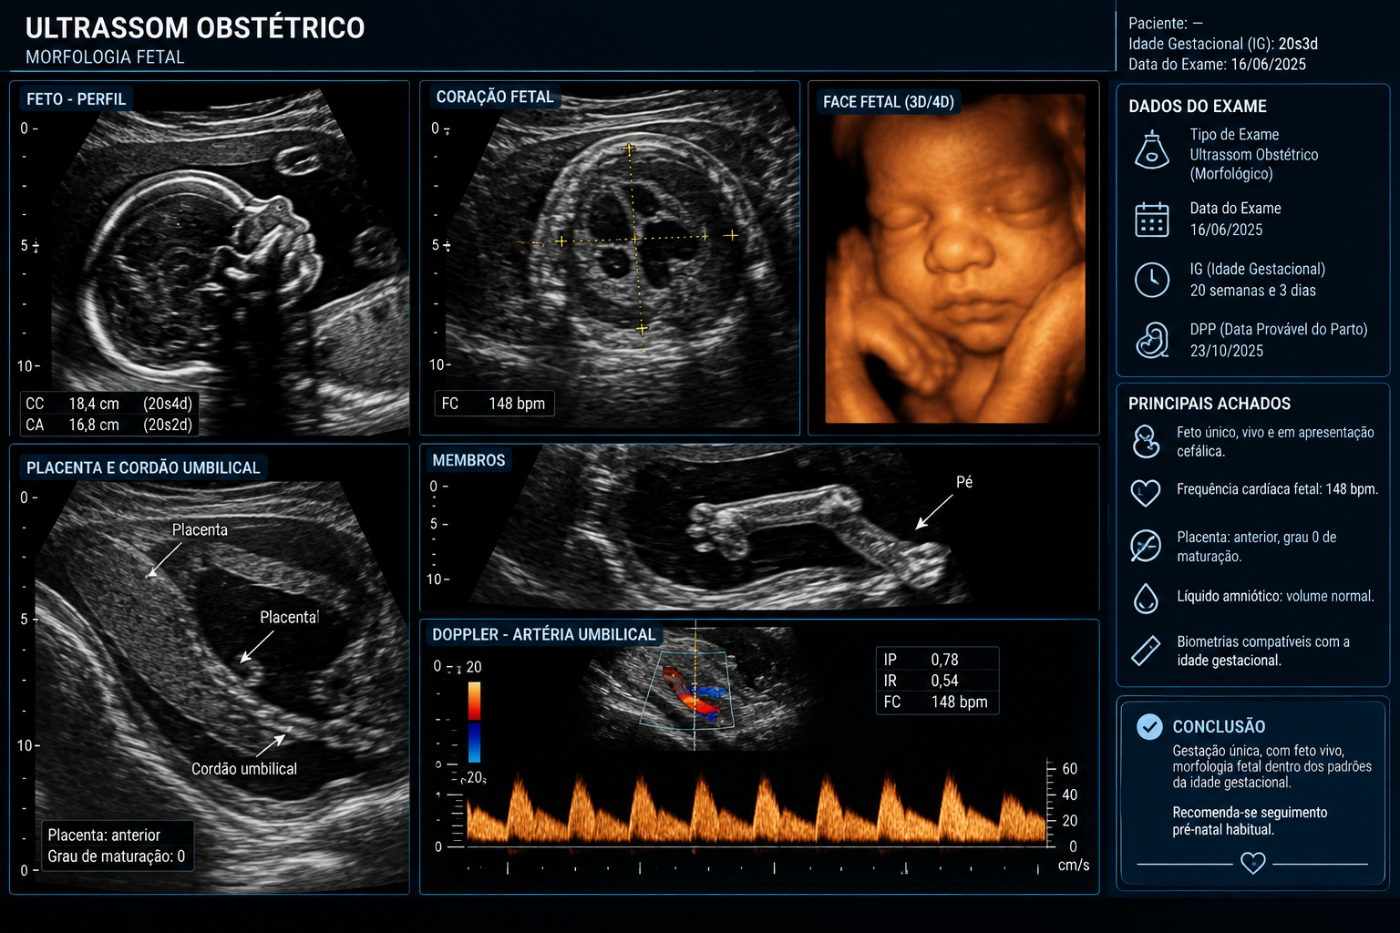Select the heart icon beside Frequência cardíaca fetal

pyautogui.click(x=1145, y=491)
